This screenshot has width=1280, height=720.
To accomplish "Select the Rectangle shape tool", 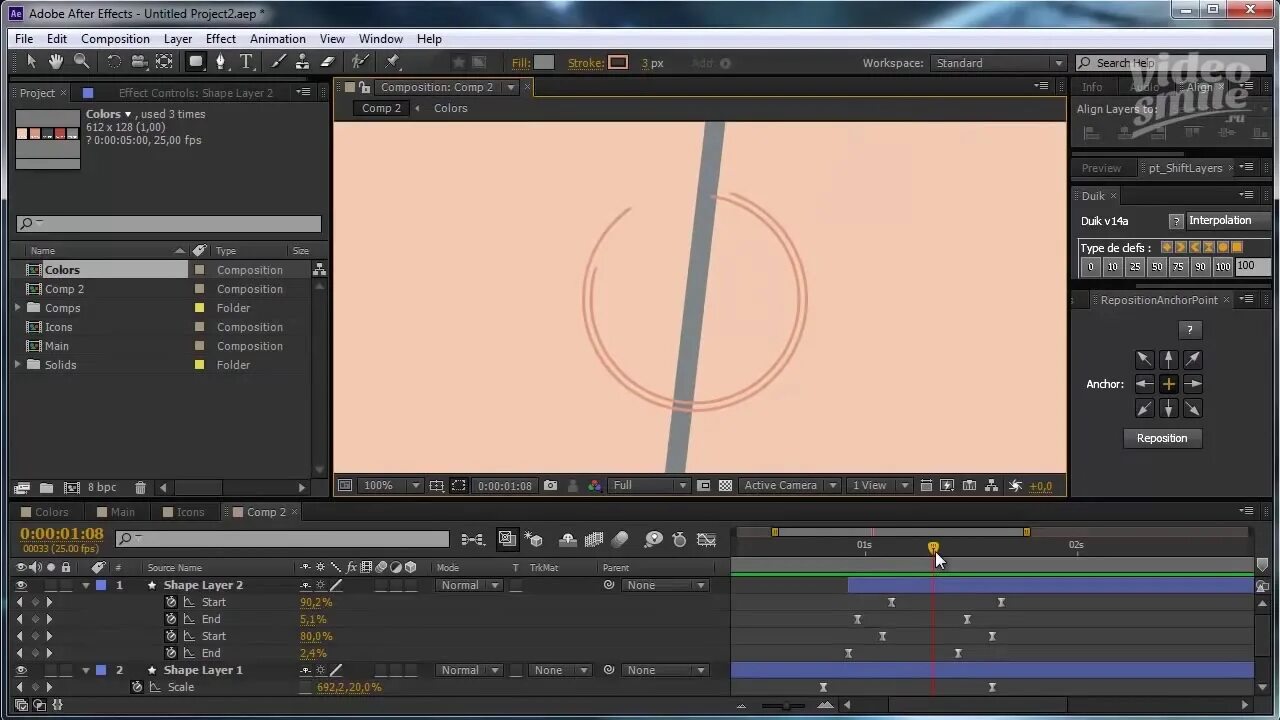I will pos(194,62).
